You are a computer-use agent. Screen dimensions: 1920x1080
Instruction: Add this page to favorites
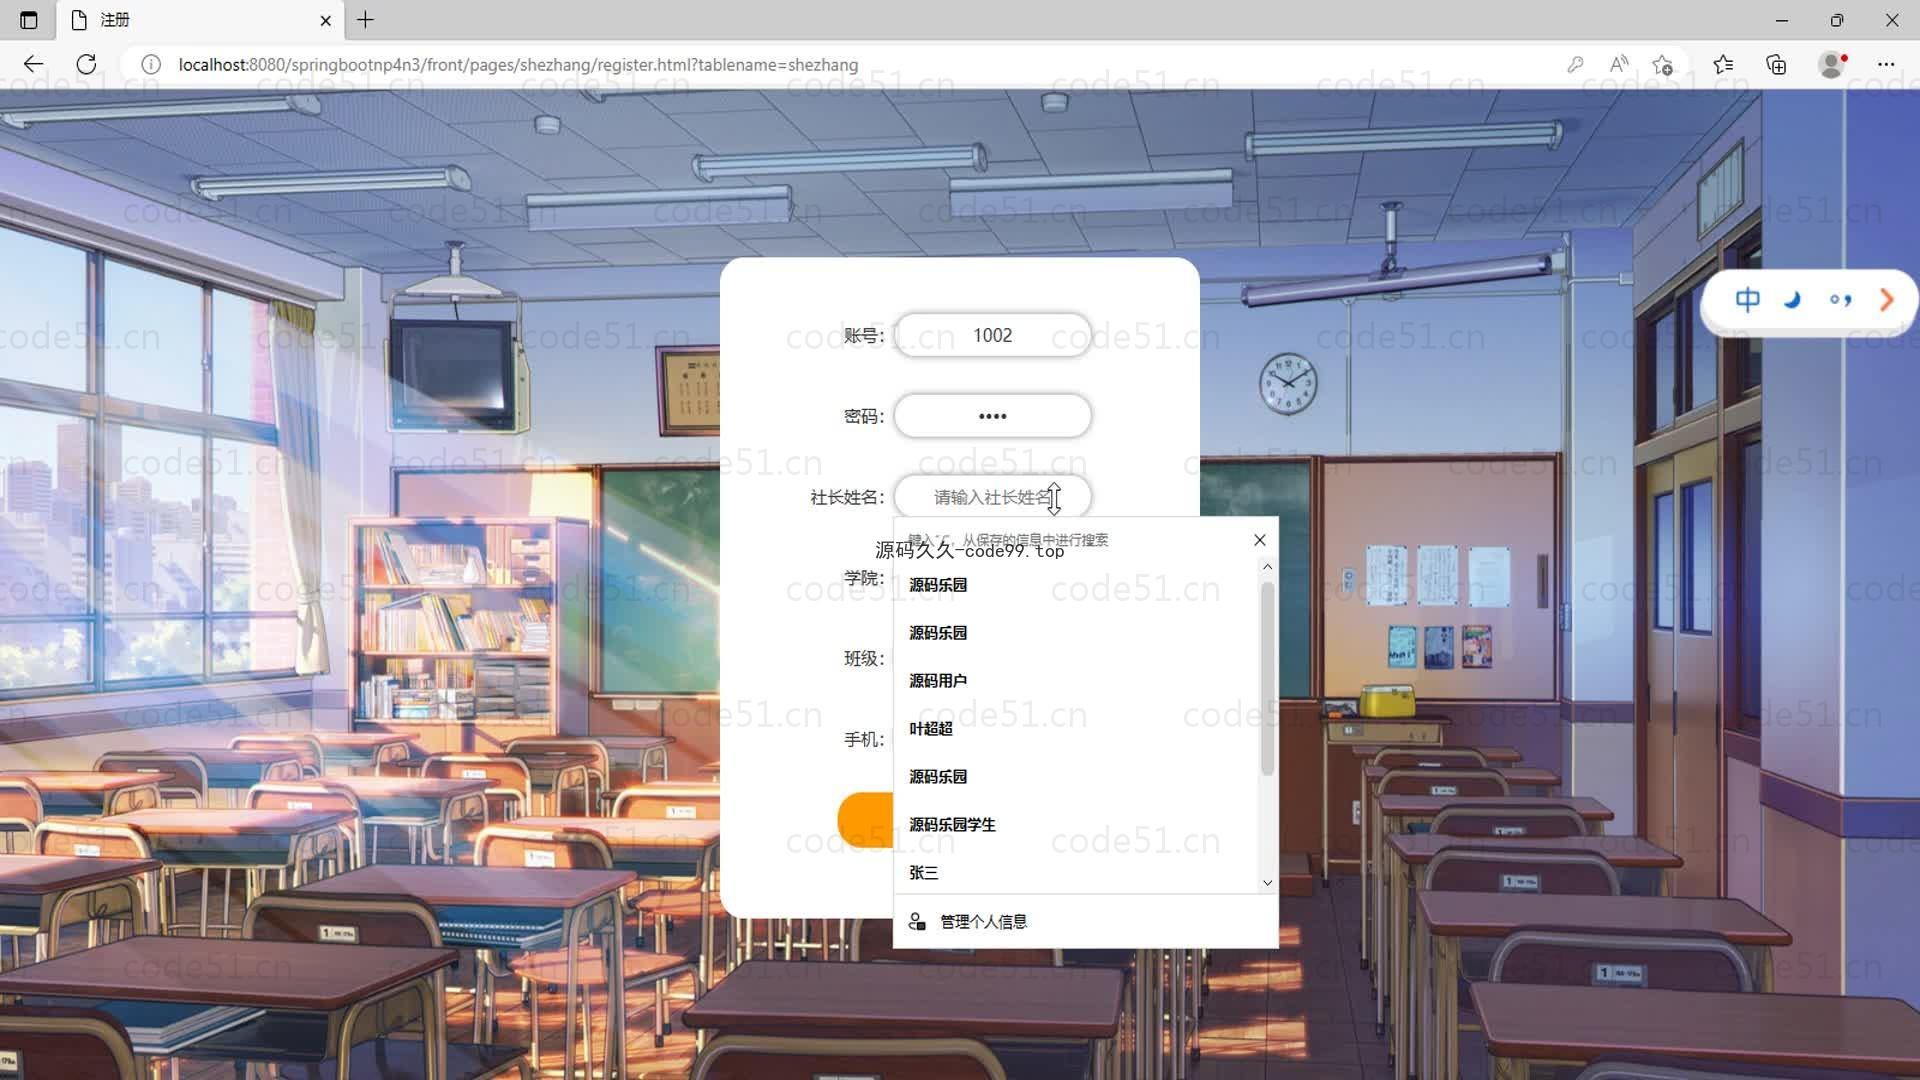pyautogui.click(x=1663, y=64)
